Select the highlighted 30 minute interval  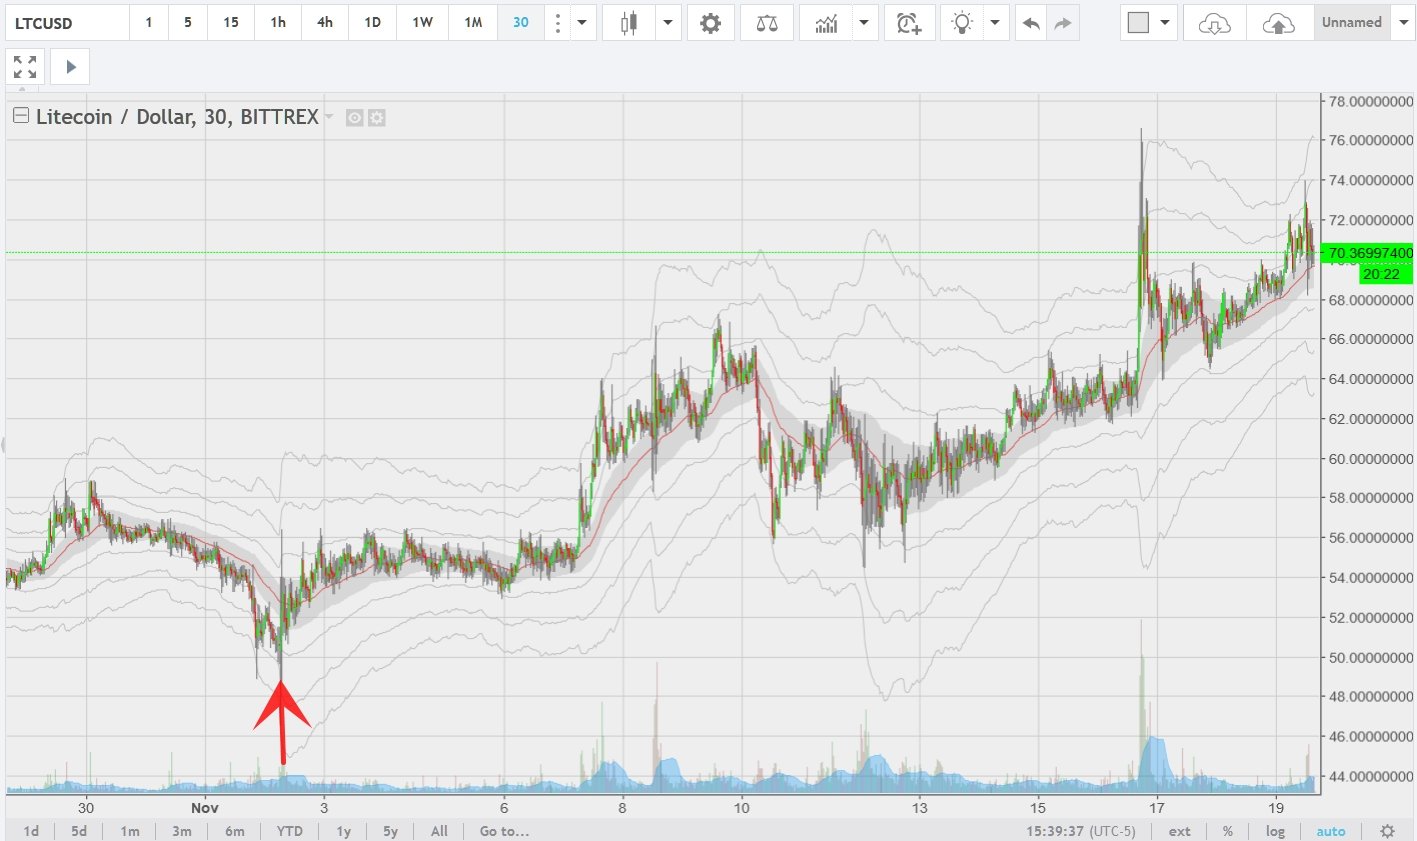click(521, 22)
